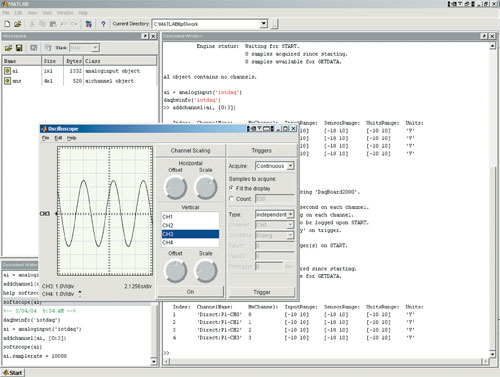Viewport: 500px width, 377px height.
Task: Undock the Workspace panel
Action: tap(145, 36)
